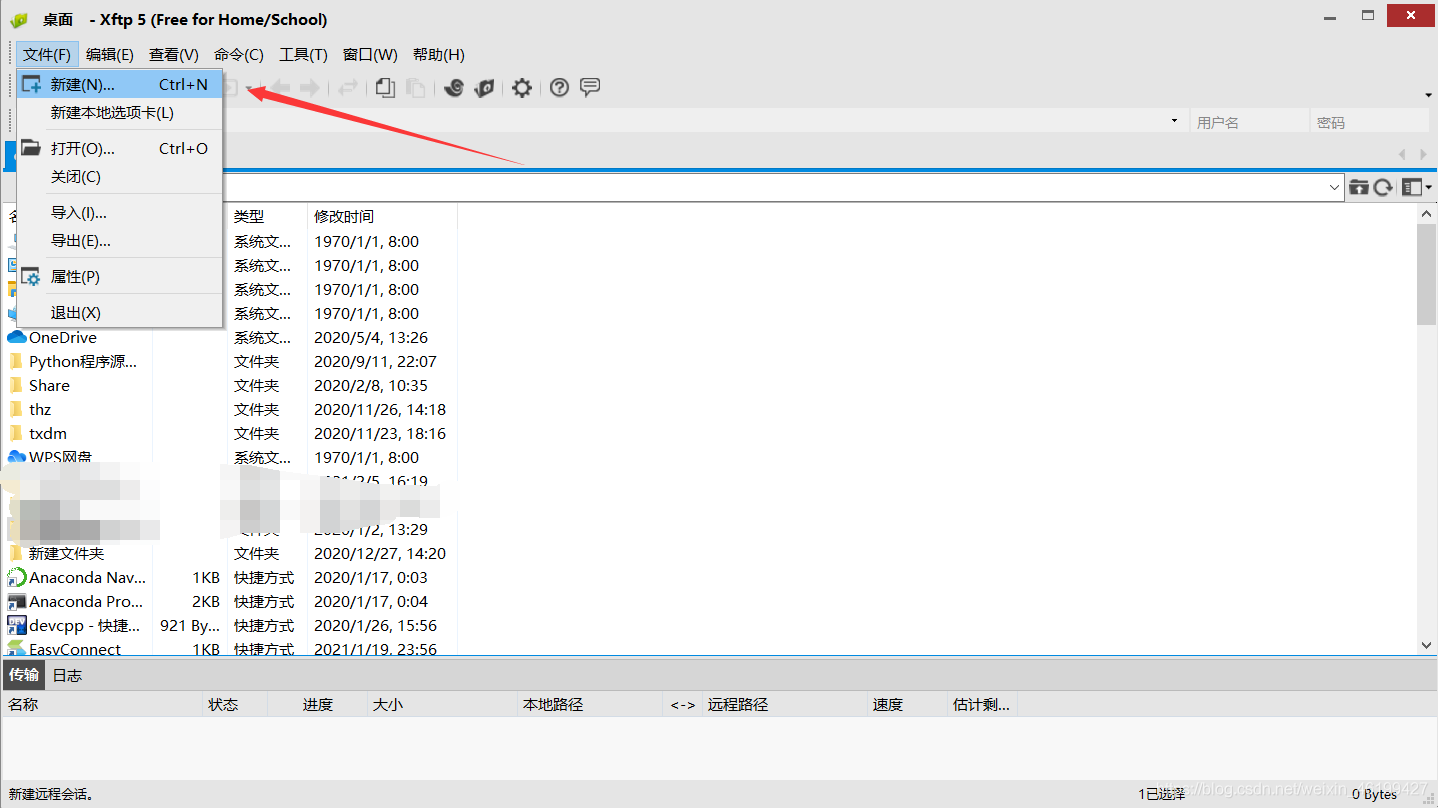Open the host address dropdown arrow
1438x808 pixels.
pyautogui.click(x=1174, y=121)
